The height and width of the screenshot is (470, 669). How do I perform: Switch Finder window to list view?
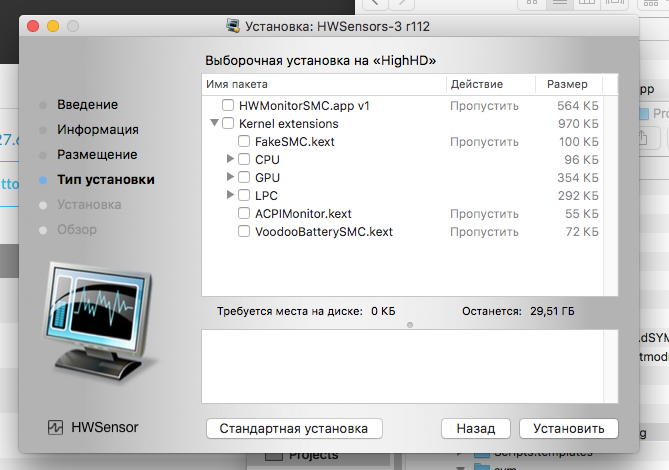coord(559,3)
